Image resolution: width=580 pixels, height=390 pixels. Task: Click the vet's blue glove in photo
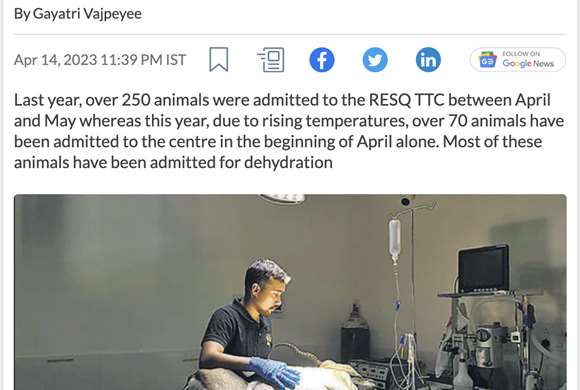tap(274, 372)
